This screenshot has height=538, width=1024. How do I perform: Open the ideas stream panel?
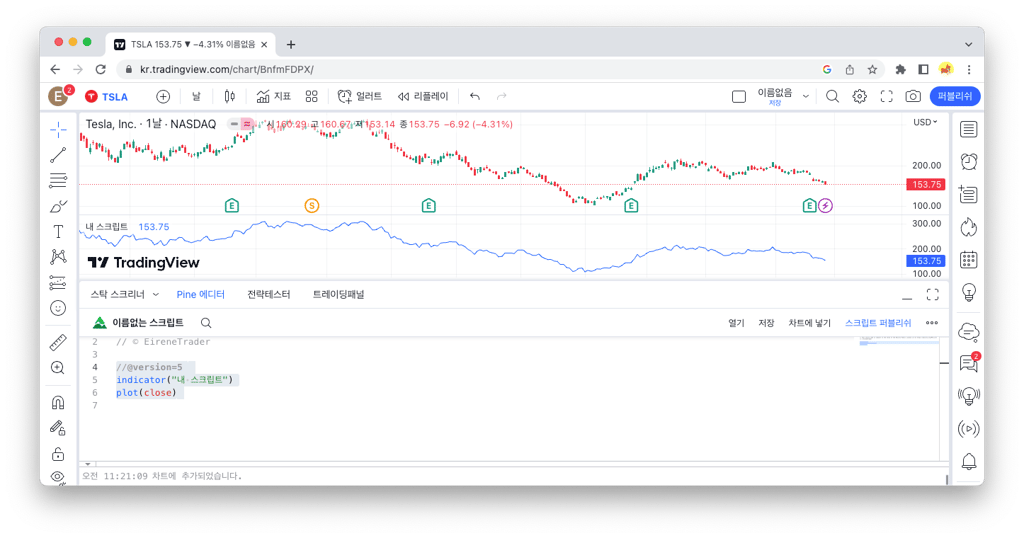968,396
